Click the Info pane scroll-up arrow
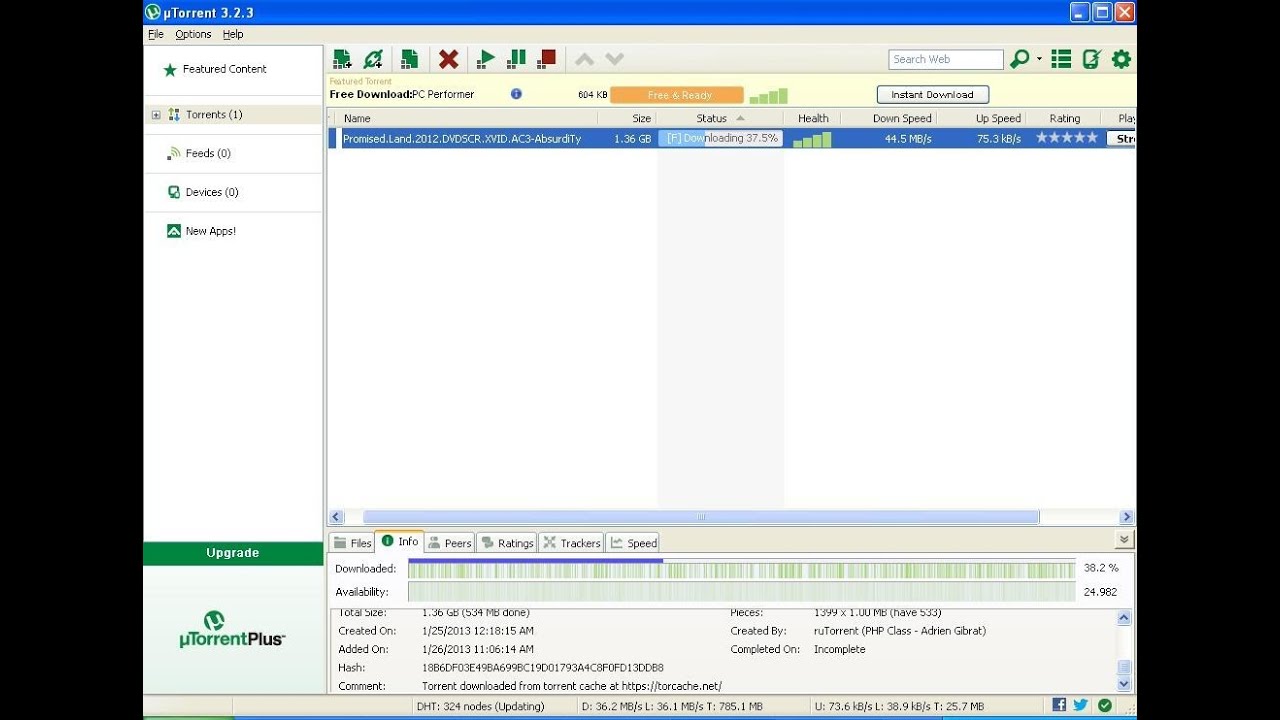 [1124, 619]
